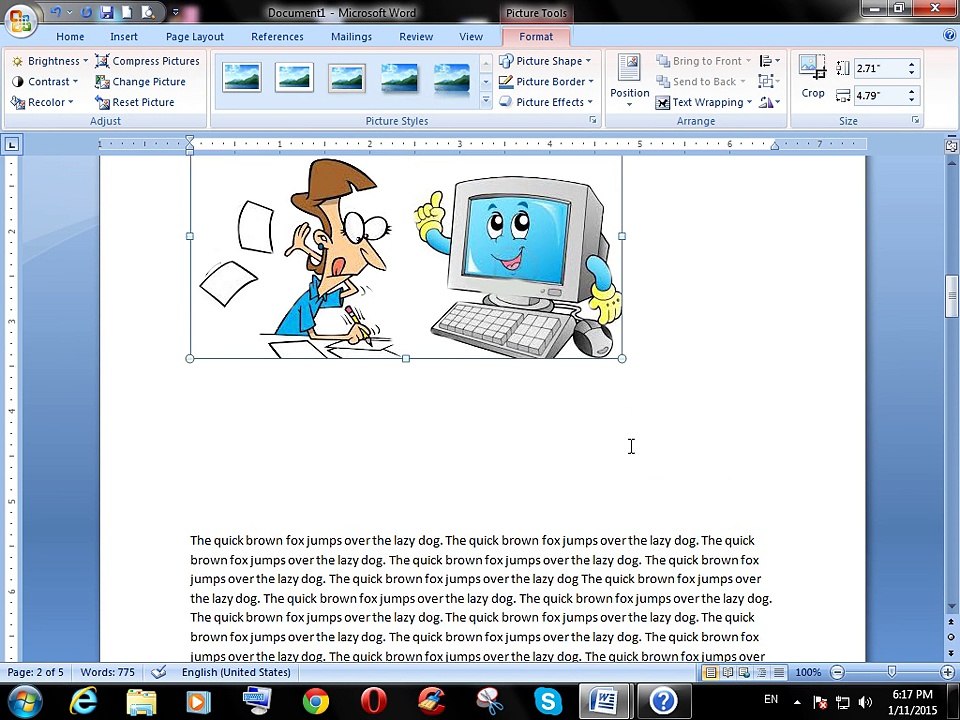
Task: Click the ruler tab selector button
Action: tap(12, 144)
